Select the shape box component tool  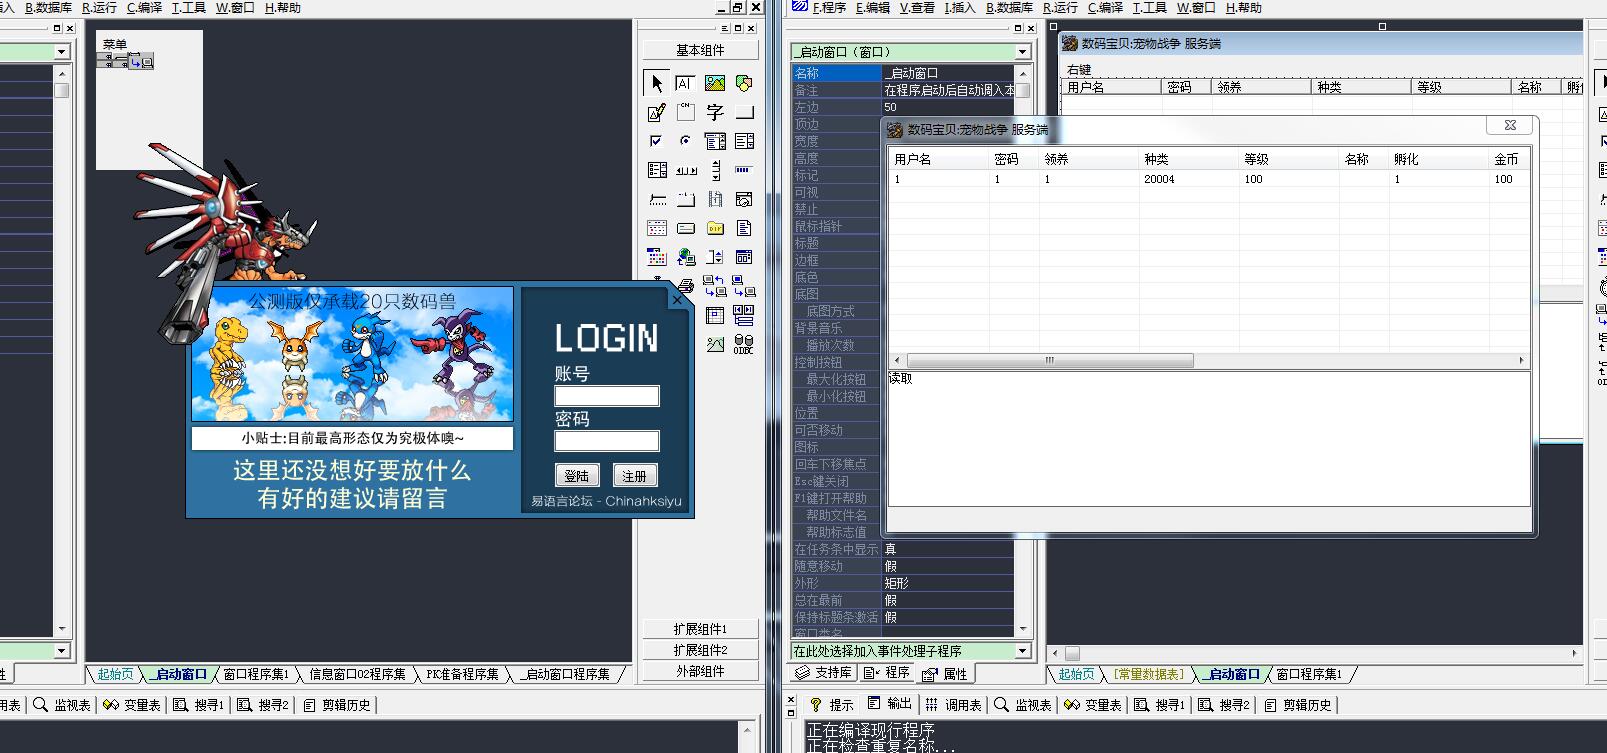coord(744,83)
